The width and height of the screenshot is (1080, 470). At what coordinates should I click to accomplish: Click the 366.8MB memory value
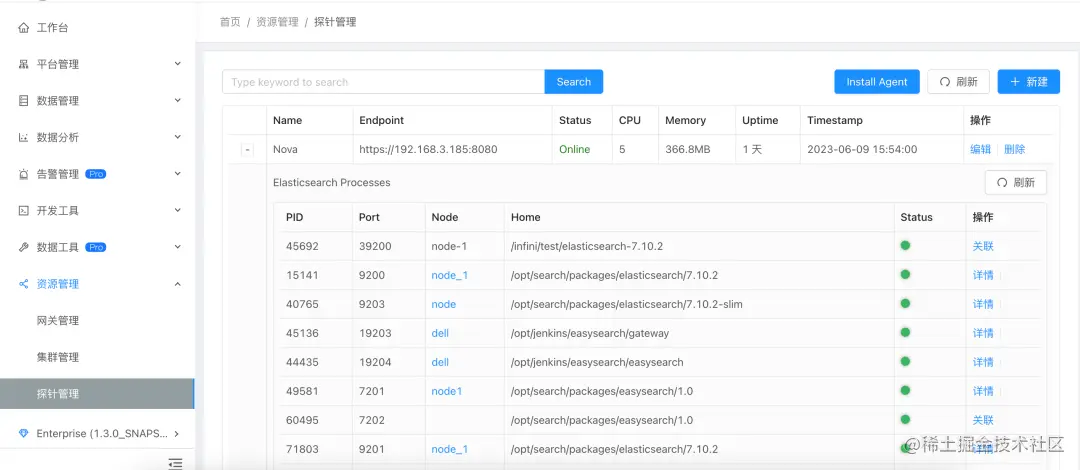pos(688,149)
